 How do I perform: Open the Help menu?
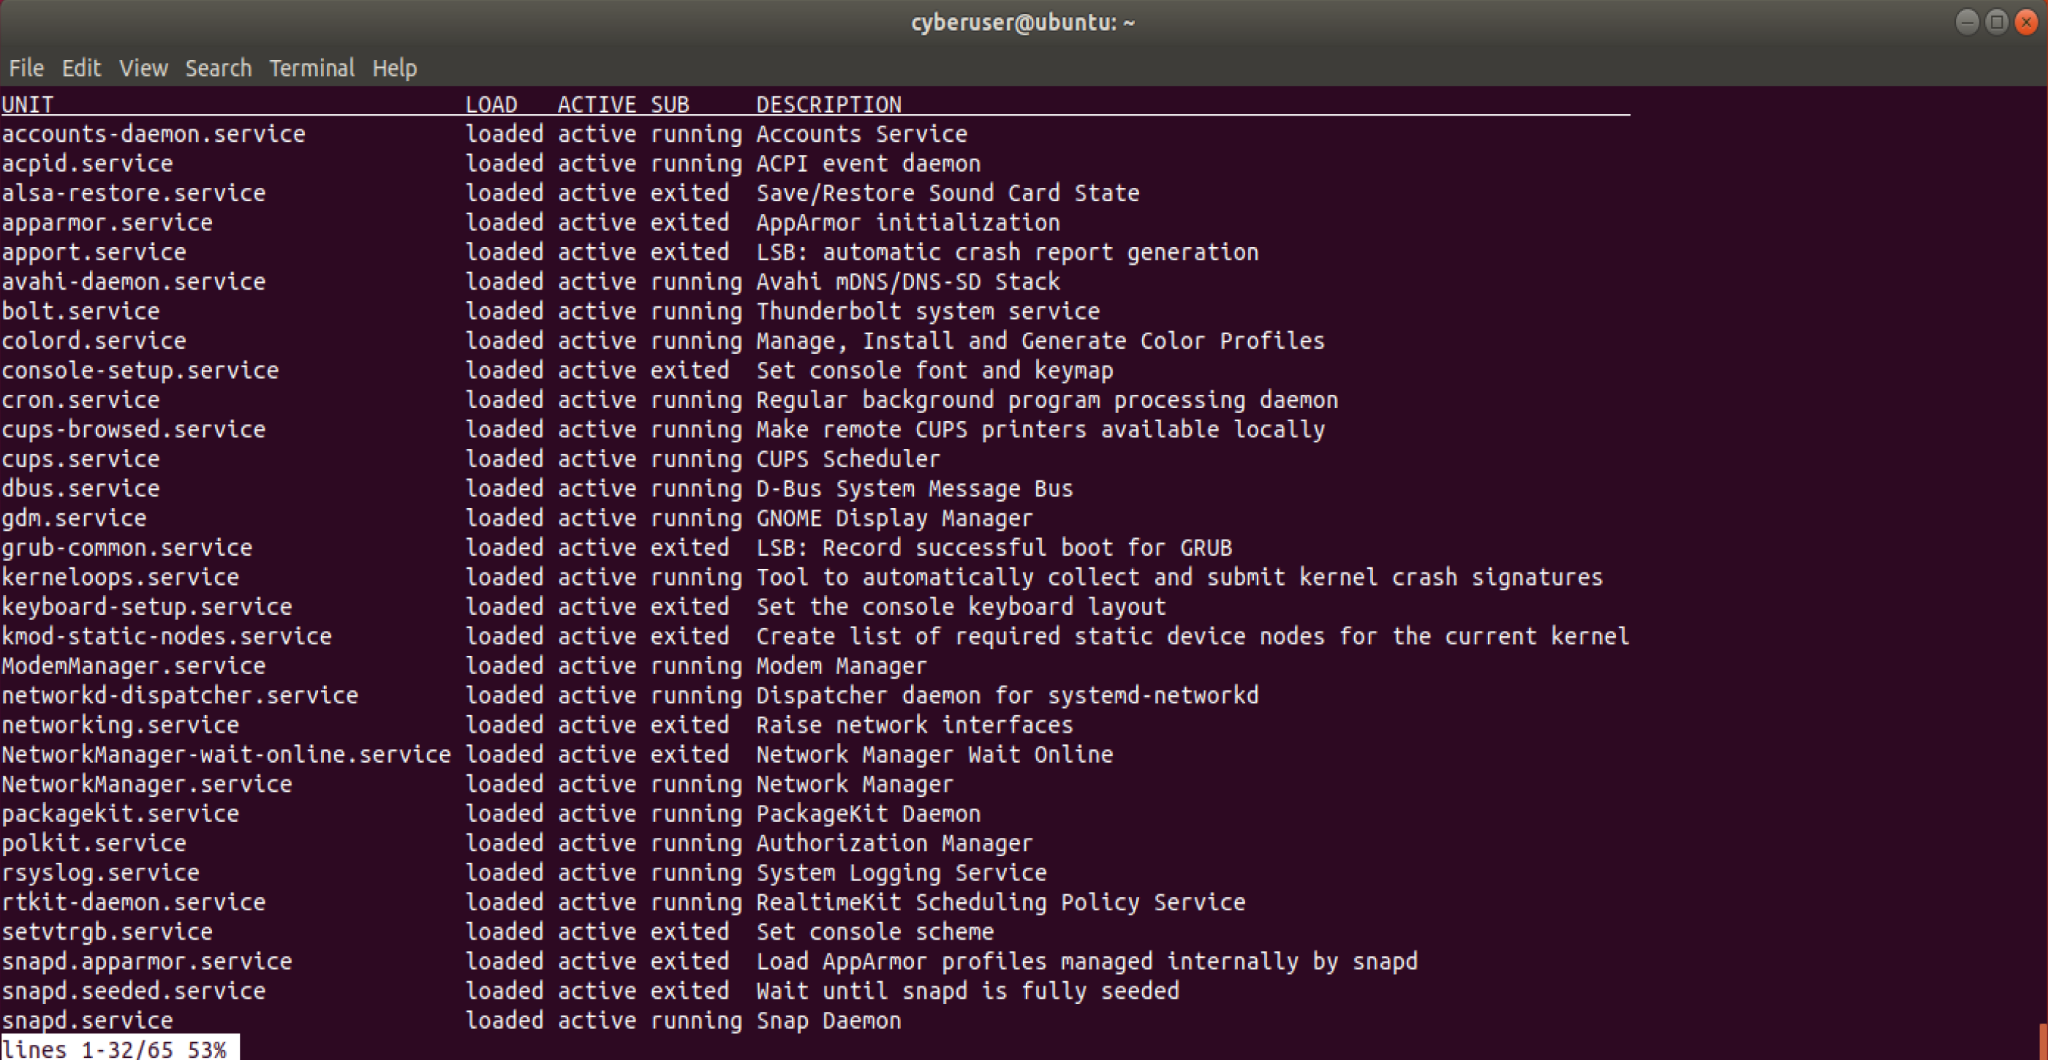point(394,68)
